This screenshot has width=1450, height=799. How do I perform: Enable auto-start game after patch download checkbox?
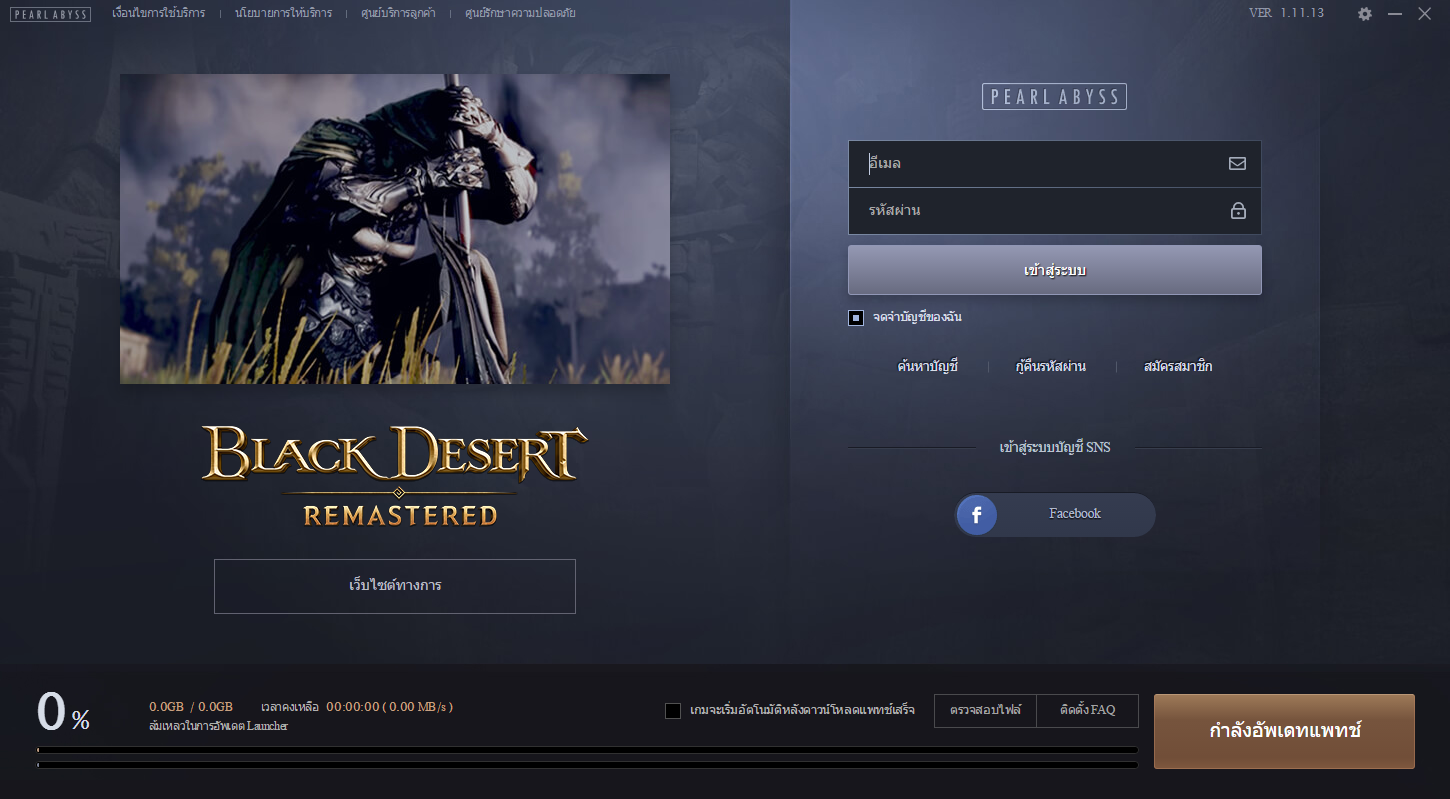coord(673,711)
